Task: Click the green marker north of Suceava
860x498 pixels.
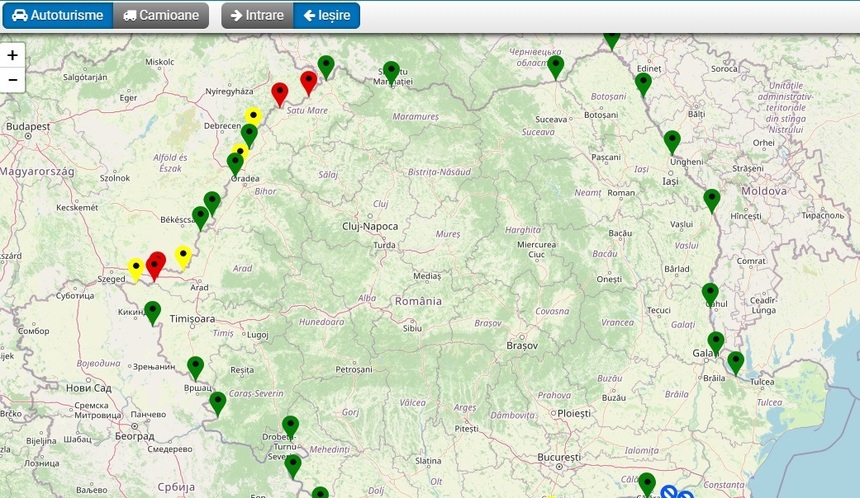Action: (556, 65)
